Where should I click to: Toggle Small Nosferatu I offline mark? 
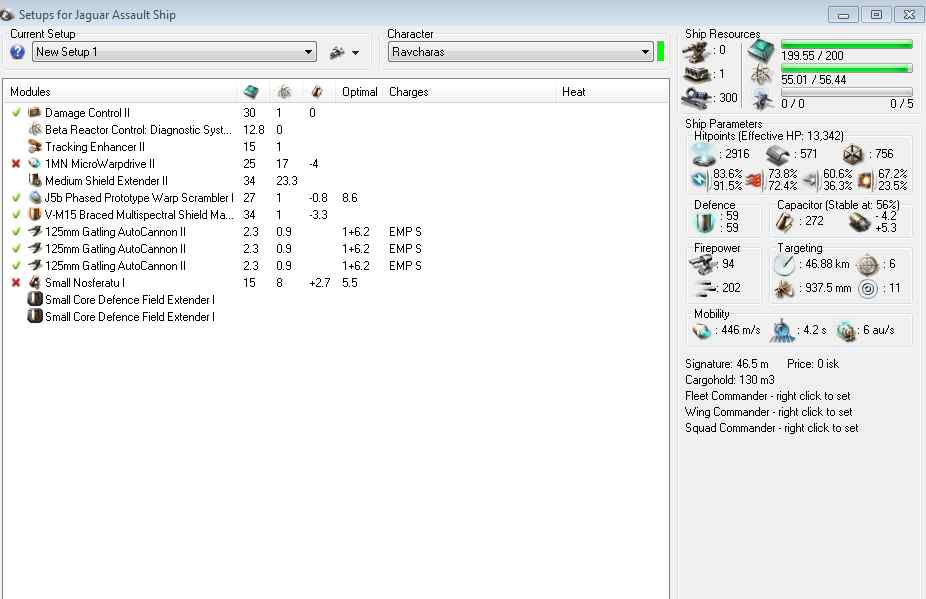(x=17, y=282)
